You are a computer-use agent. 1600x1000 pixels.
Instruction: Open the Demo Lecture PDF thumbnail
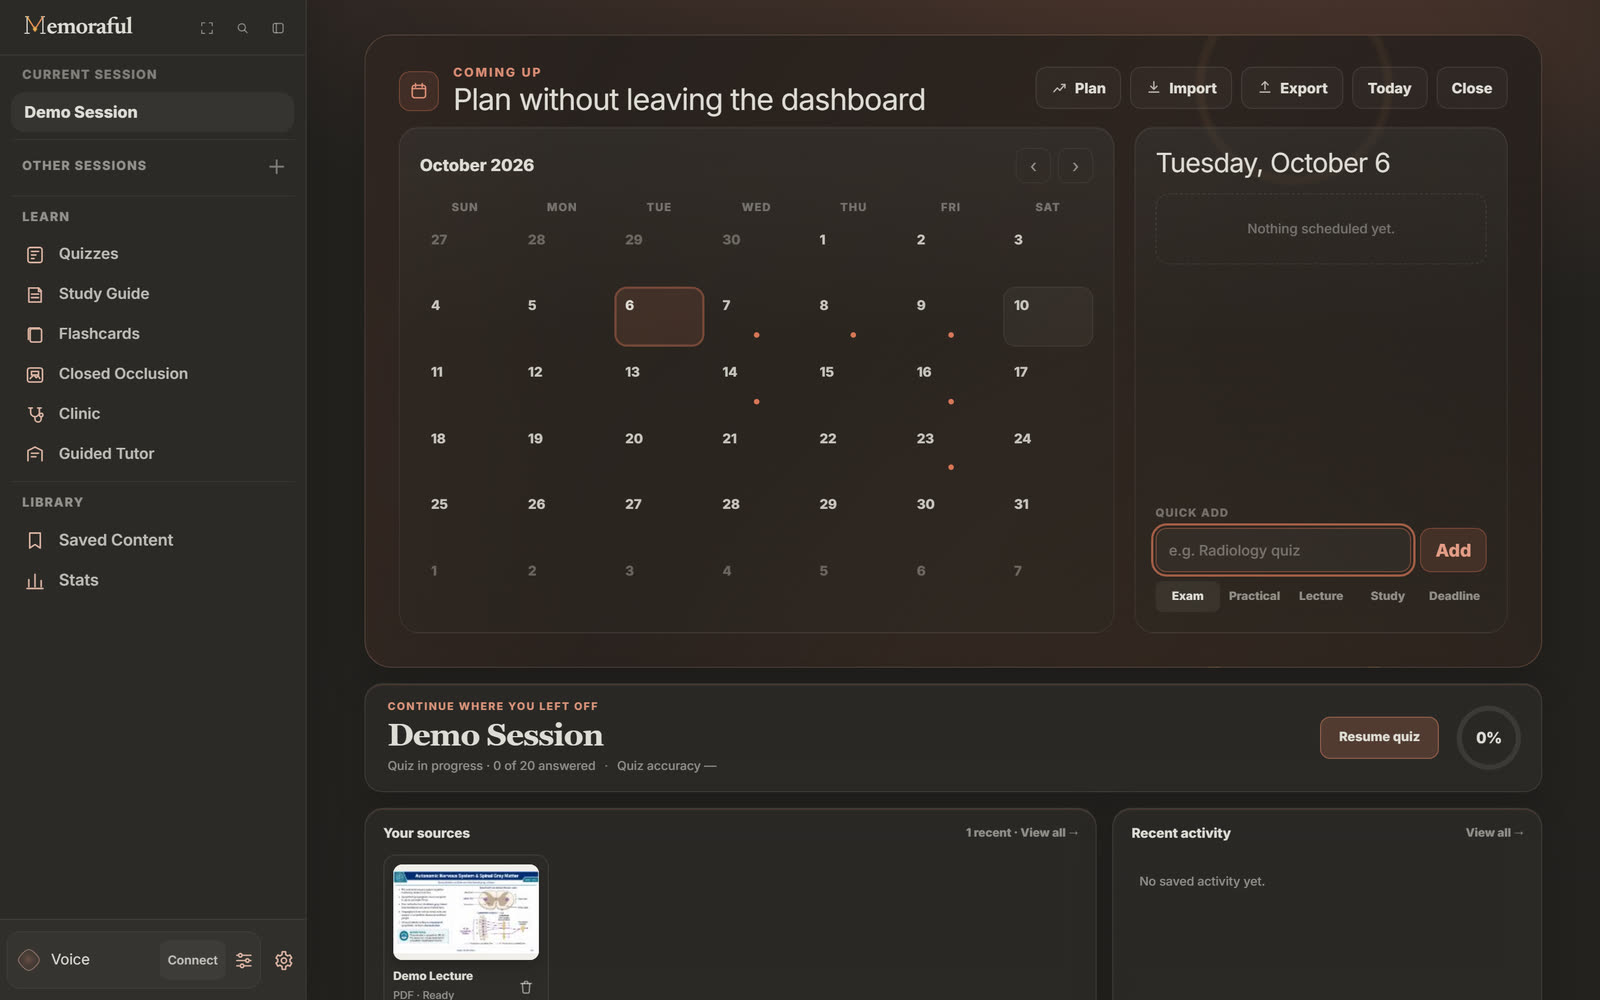(x=466, y=912)
